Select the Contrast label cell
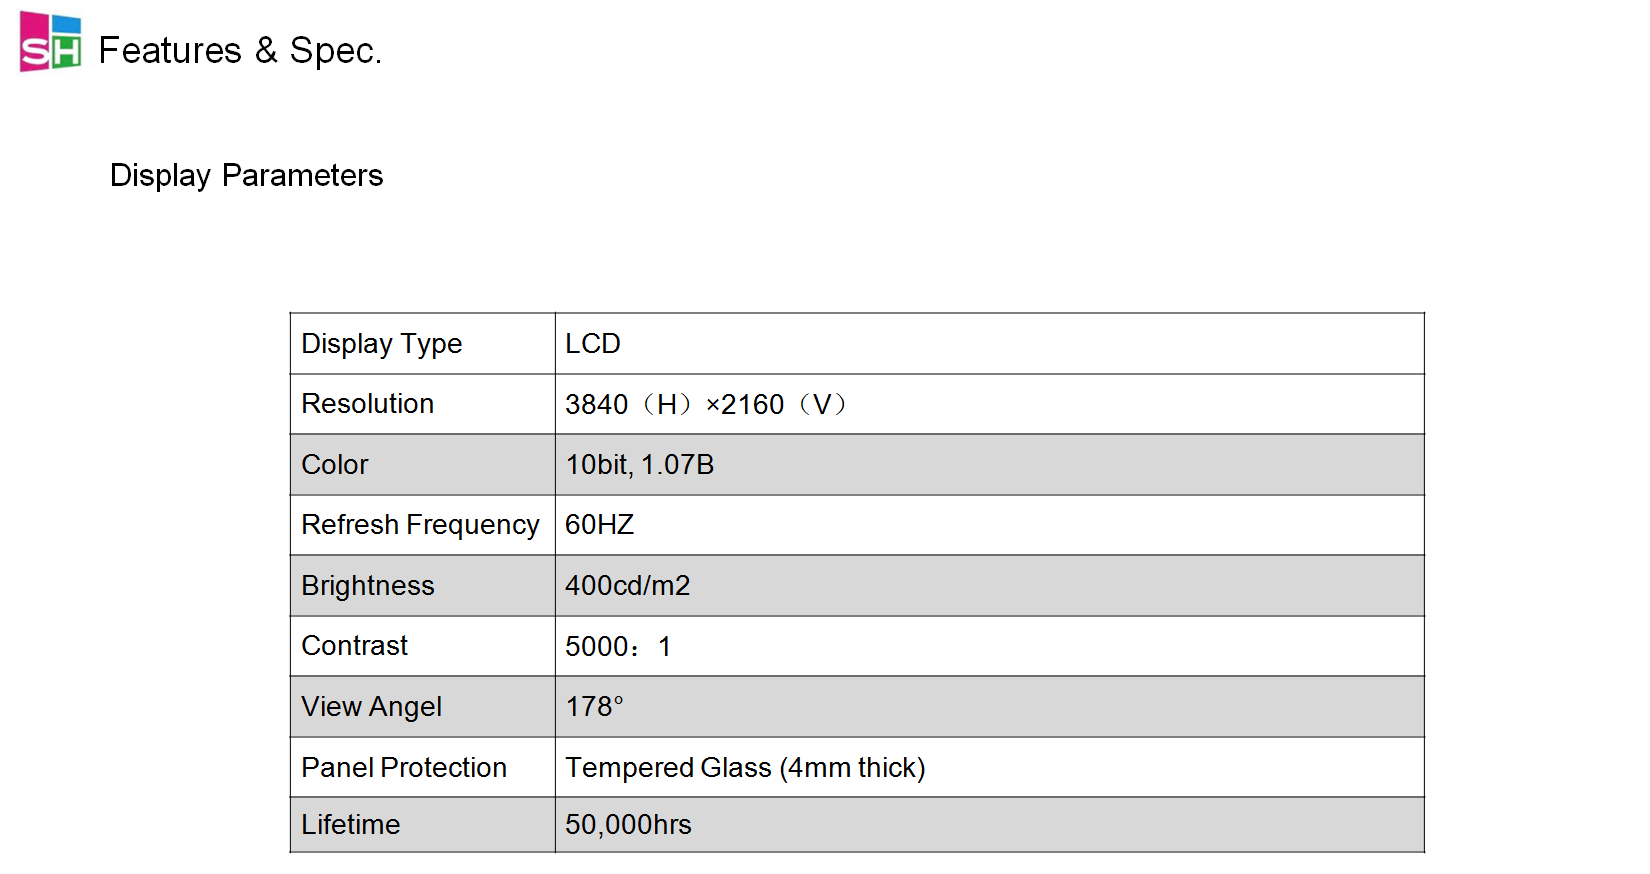1650x874 pixels. [354, 646]
